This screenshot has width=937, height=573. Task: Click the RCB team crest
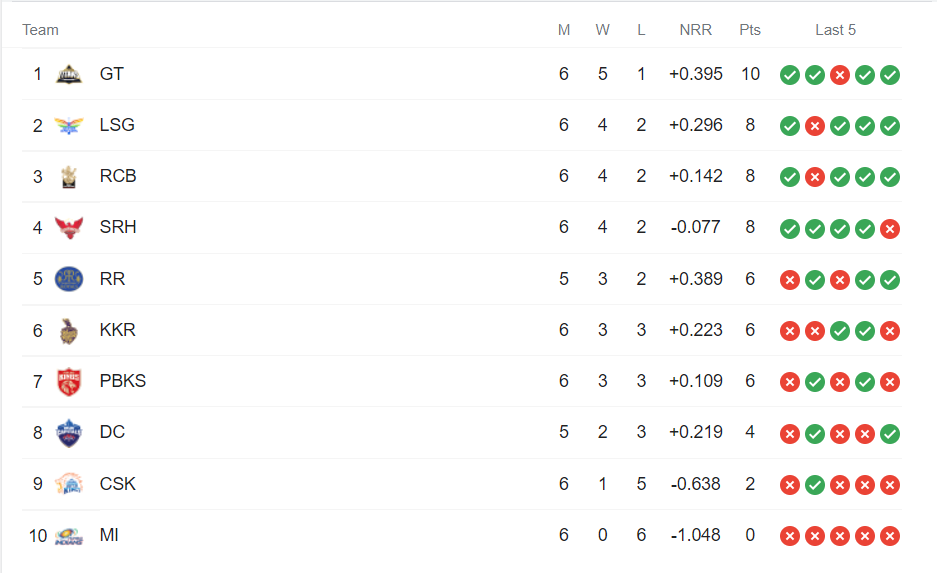[69, 177]
